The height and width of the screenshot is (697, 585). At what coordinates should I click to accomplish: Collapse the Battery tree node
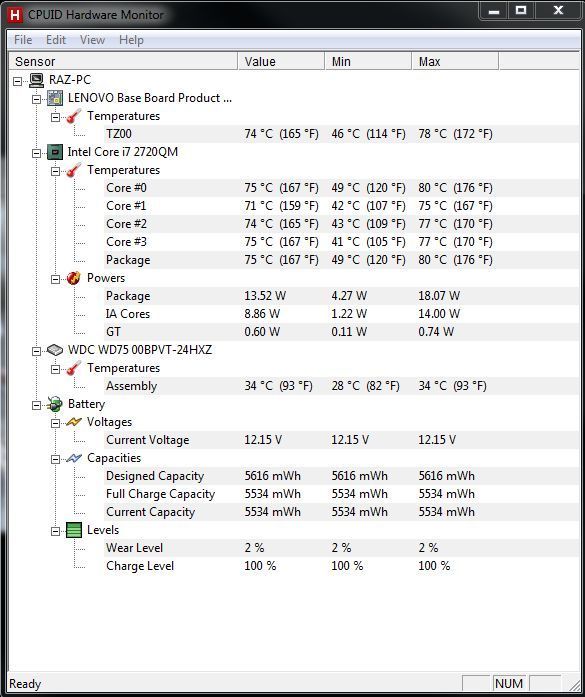36,405
